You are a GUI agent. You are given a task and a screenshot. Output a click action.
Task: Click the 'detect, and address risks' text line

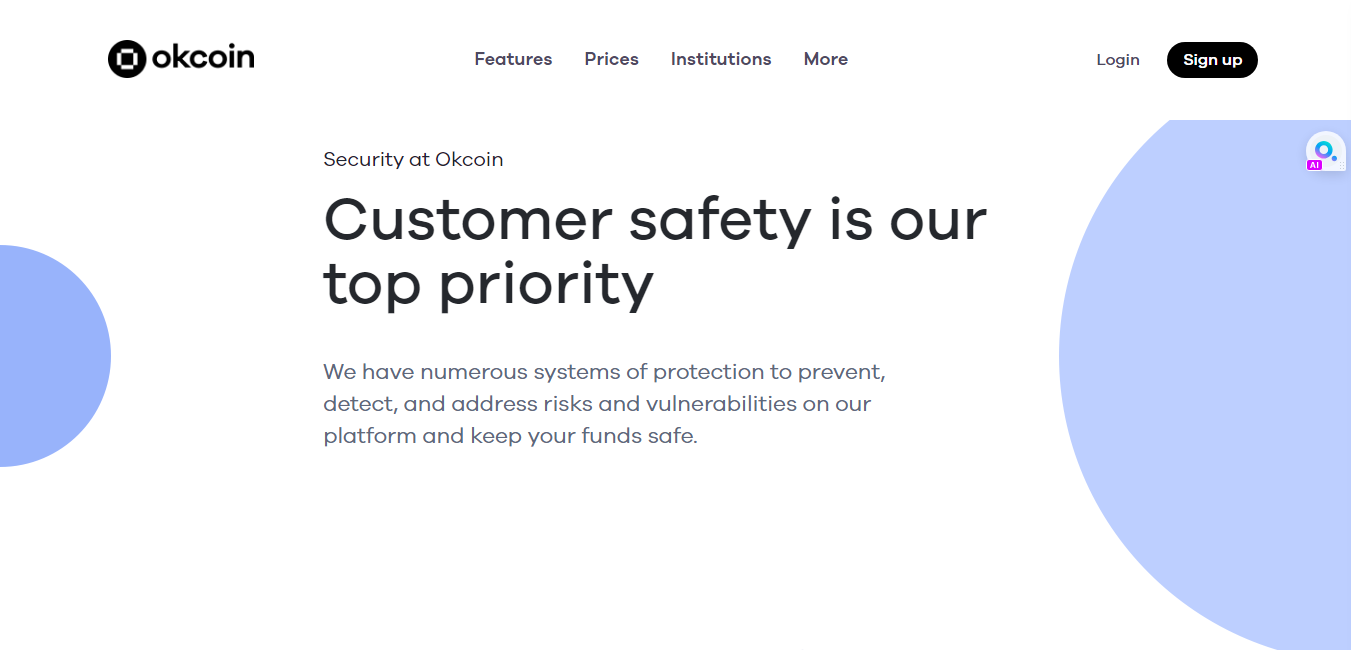597,404
